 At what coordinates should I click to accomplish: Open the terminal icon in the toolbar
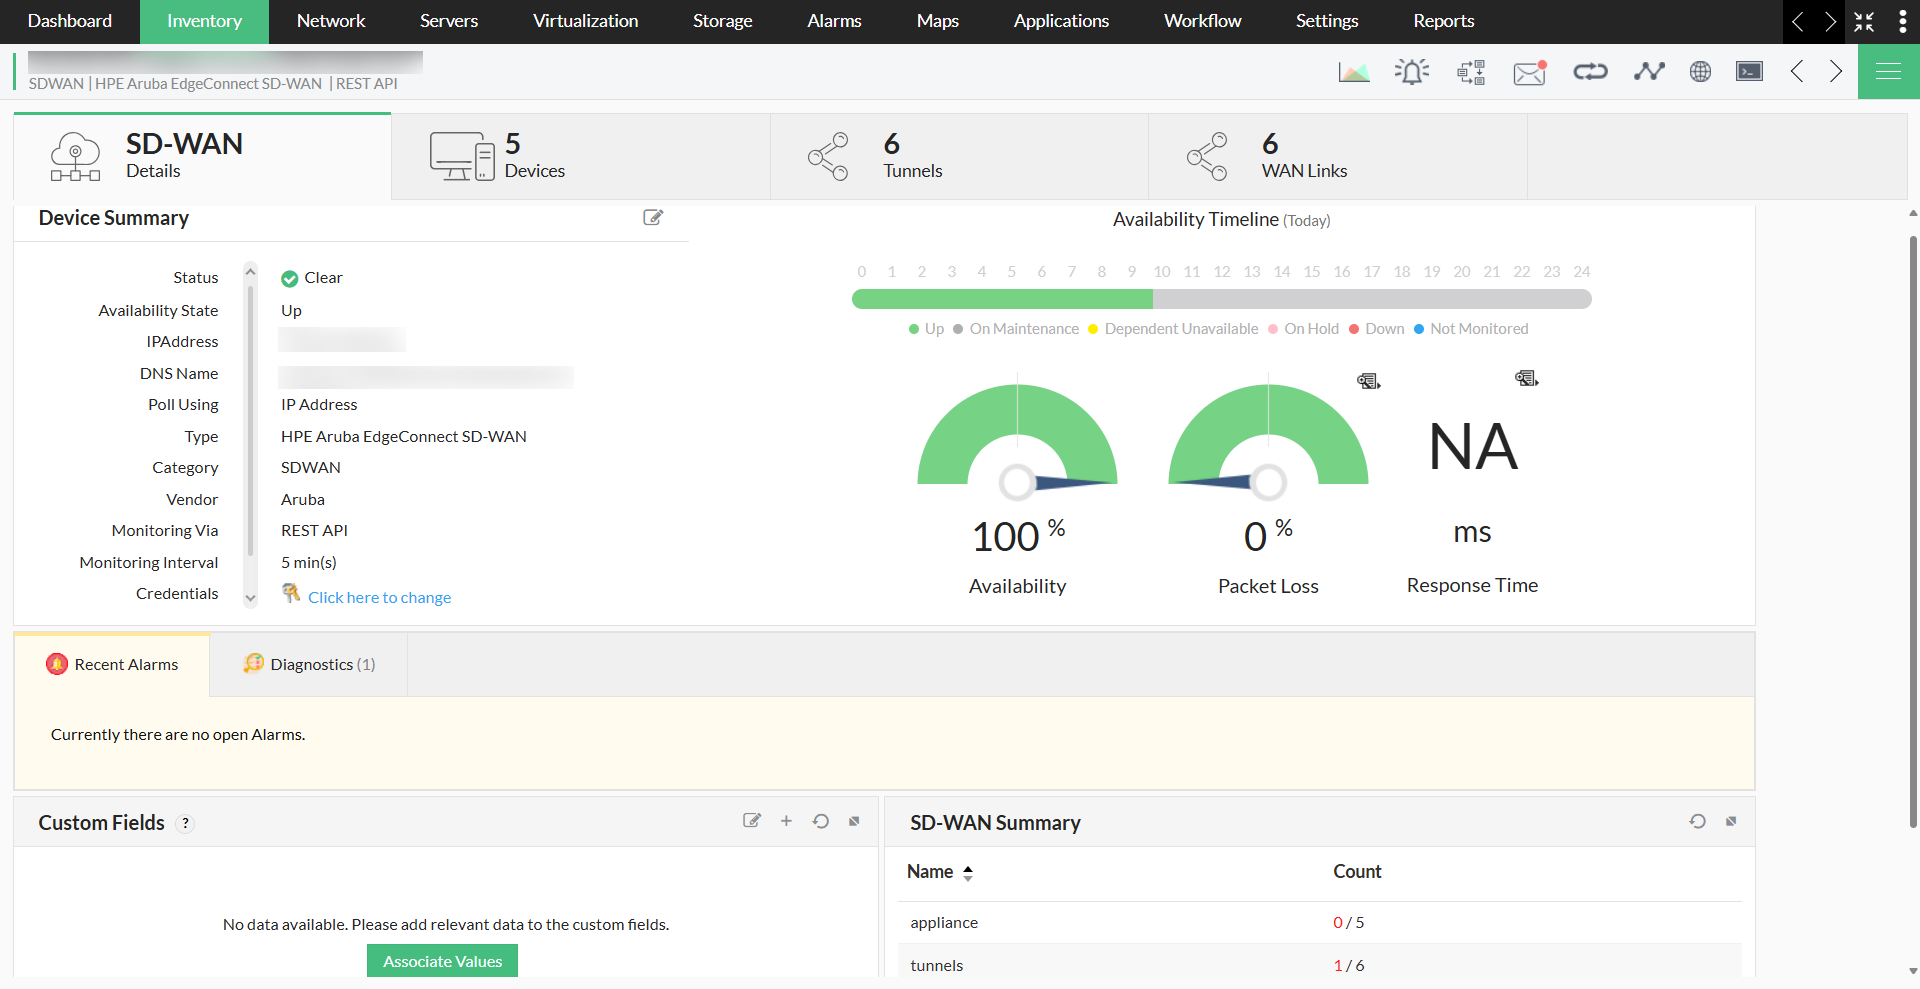pos(1749,71)
